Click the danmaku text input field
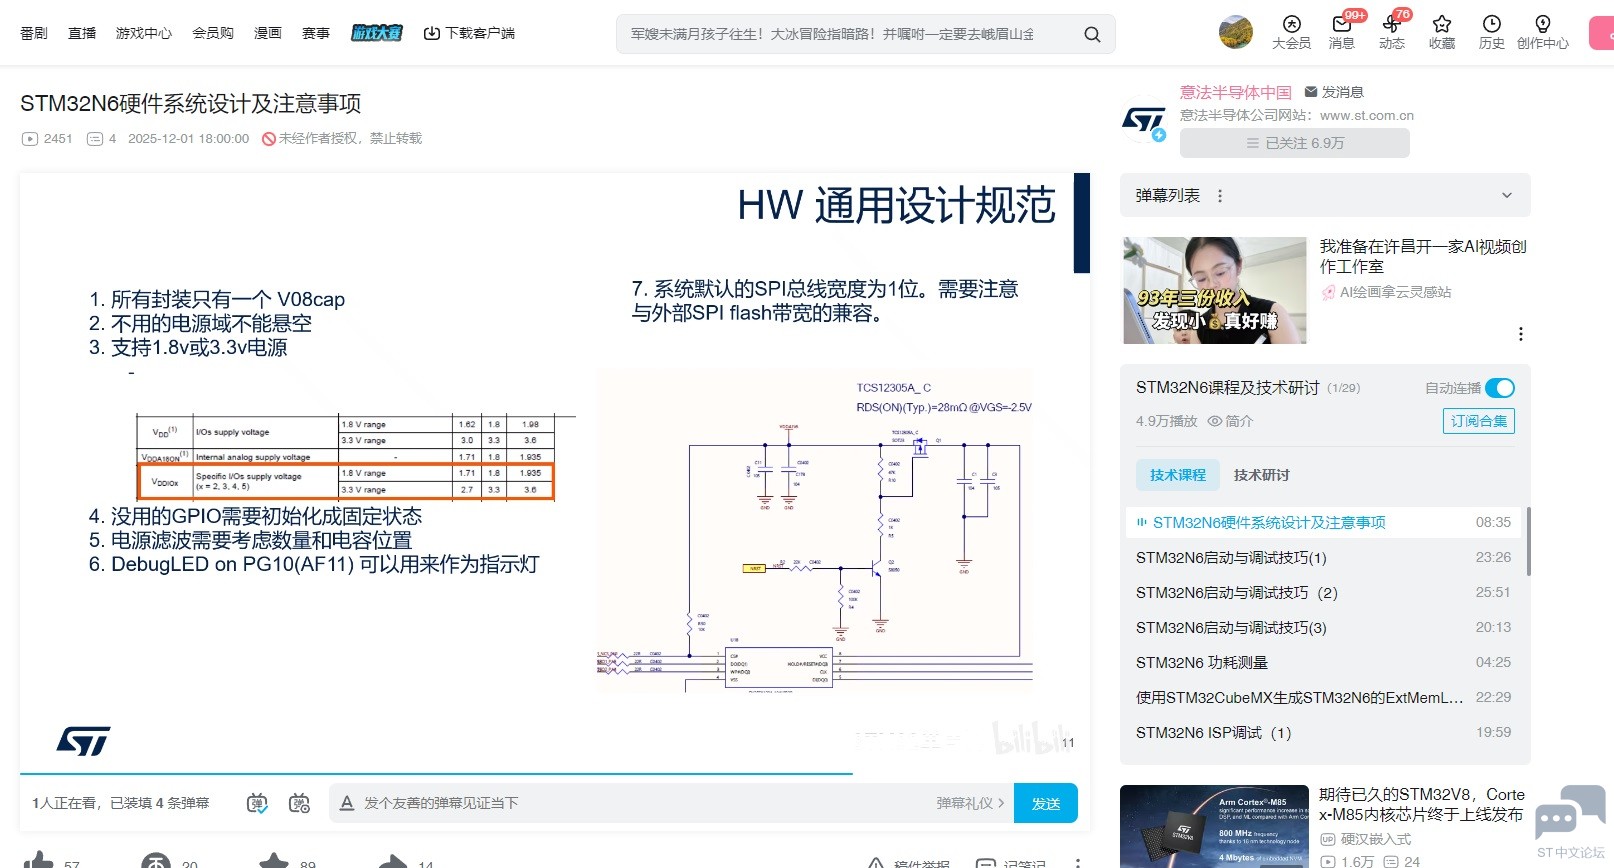Screen dimensions: 1614x868 640,803
